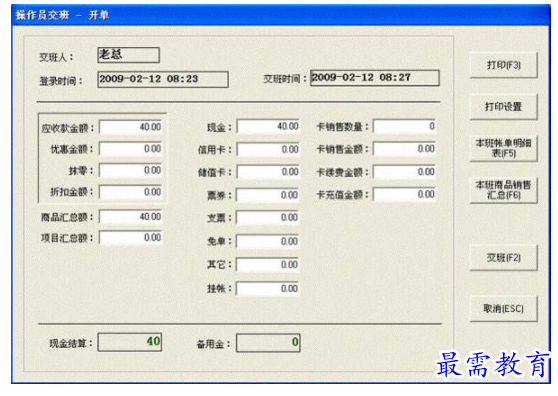Click the 优惠金额 input field

coord(131,149)
